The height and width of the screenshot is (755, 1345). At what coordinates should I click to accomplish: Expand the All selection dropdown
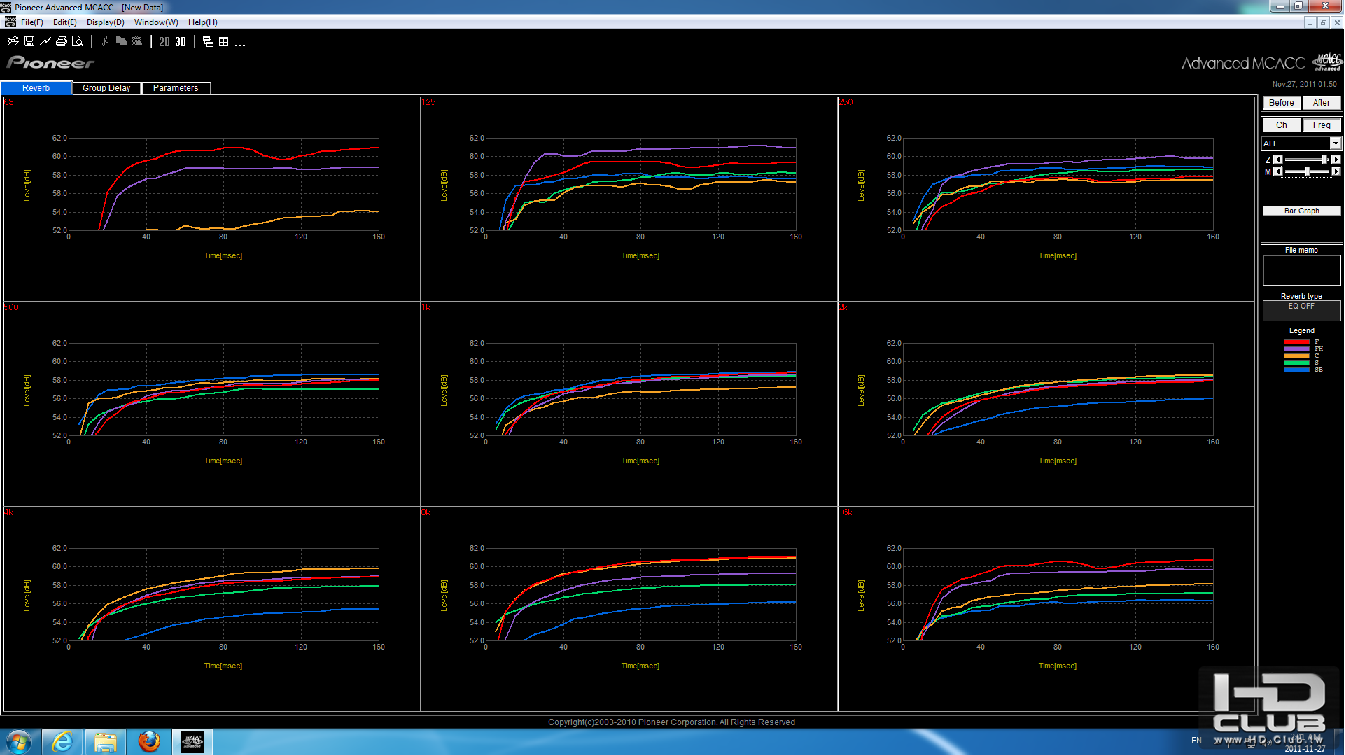(1335, 144)
